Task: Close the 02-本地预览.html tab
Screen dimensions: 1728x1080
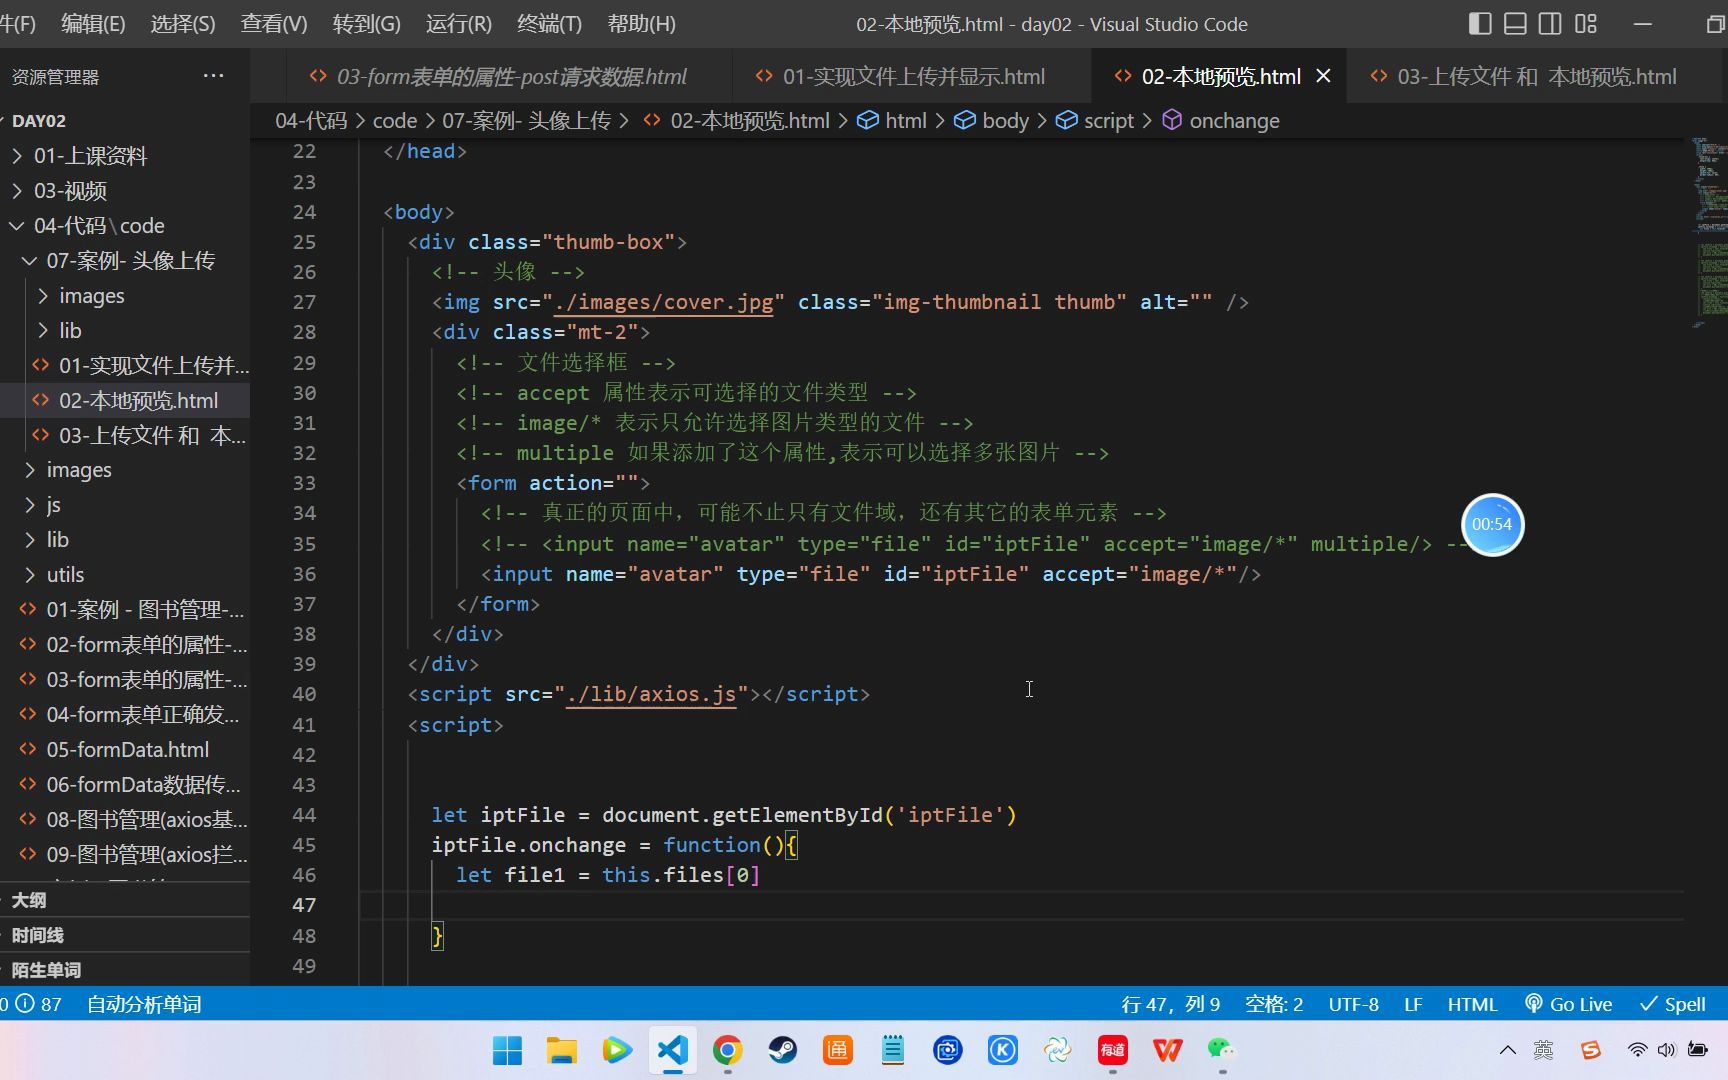Action: tap(1323, 76)
